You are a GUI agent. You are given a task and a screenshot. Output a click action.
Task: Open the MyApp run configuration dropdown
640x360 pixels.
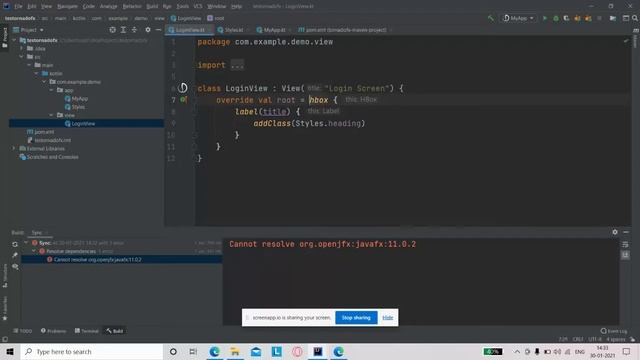(519, 18)
